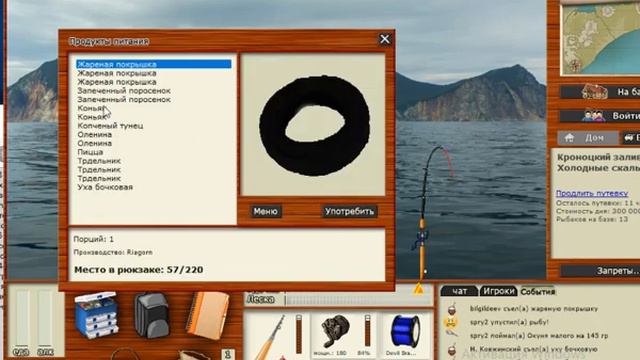
Task: Click event text bilgildeev съел(а) жареную покрышку
Action: click(533, 309)
